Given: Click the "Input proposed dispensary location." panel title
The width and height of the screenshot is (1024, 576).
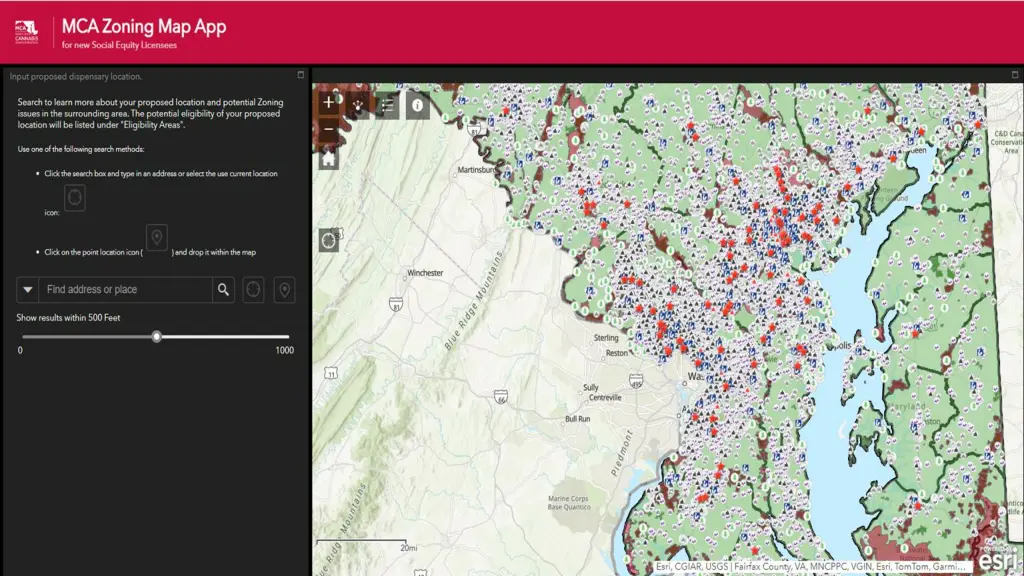Looking at the screenshot, I should tap(76, 76).
